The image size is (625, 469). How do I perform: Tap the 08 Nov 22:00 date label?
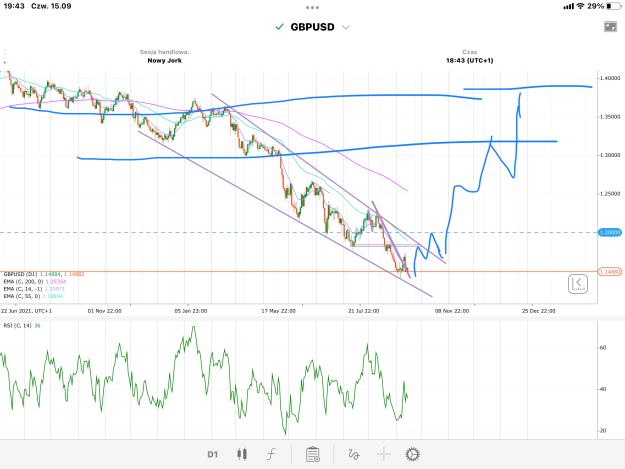pos(452,311)
